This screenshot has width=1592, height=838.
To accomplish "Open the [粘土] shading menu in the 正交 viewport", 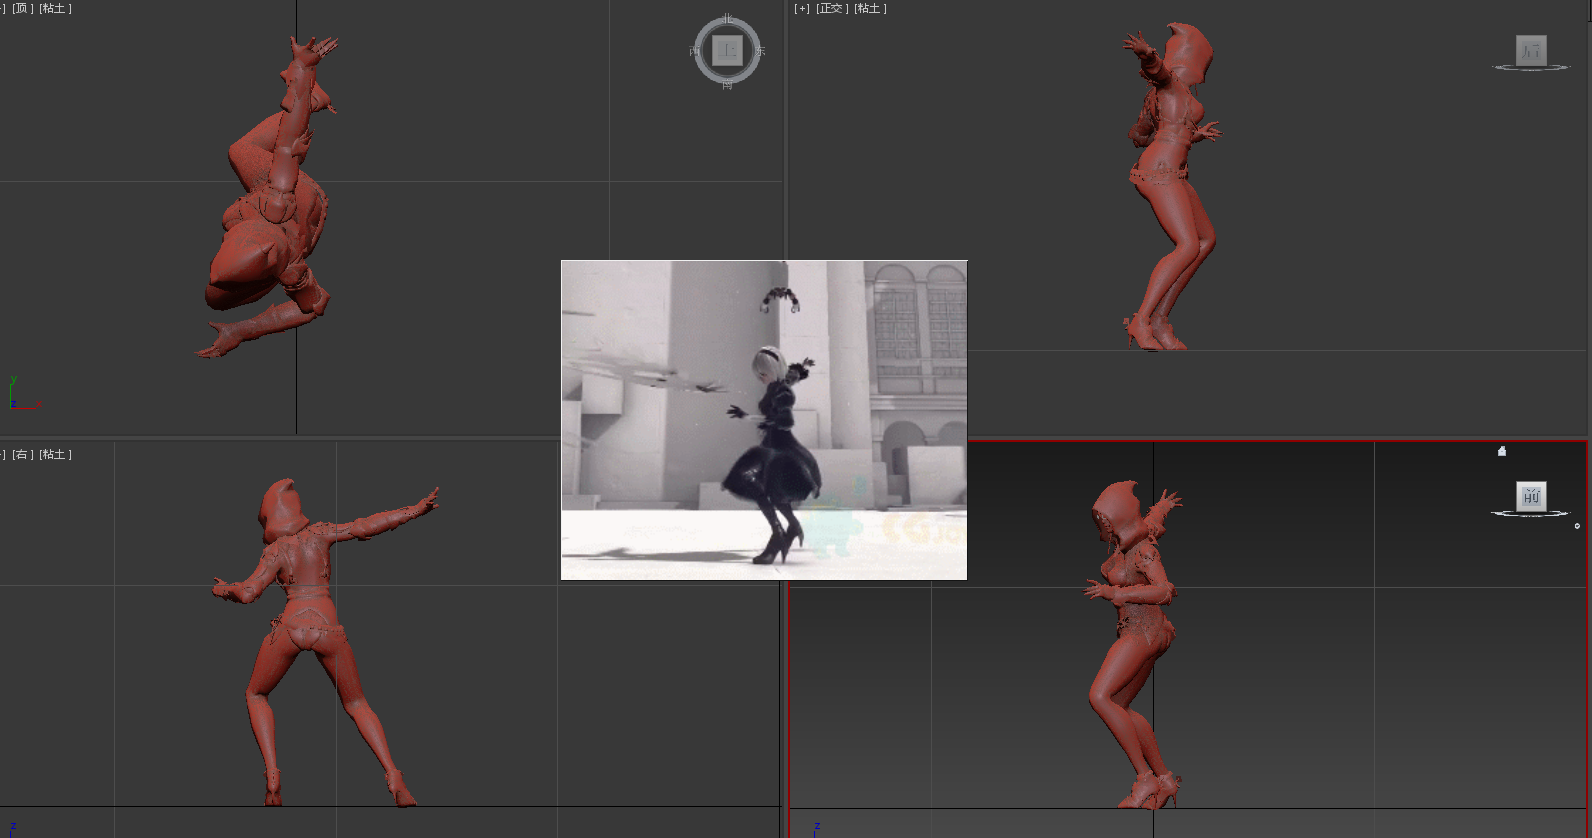I will pyautogui.click(x=870, y=8).
